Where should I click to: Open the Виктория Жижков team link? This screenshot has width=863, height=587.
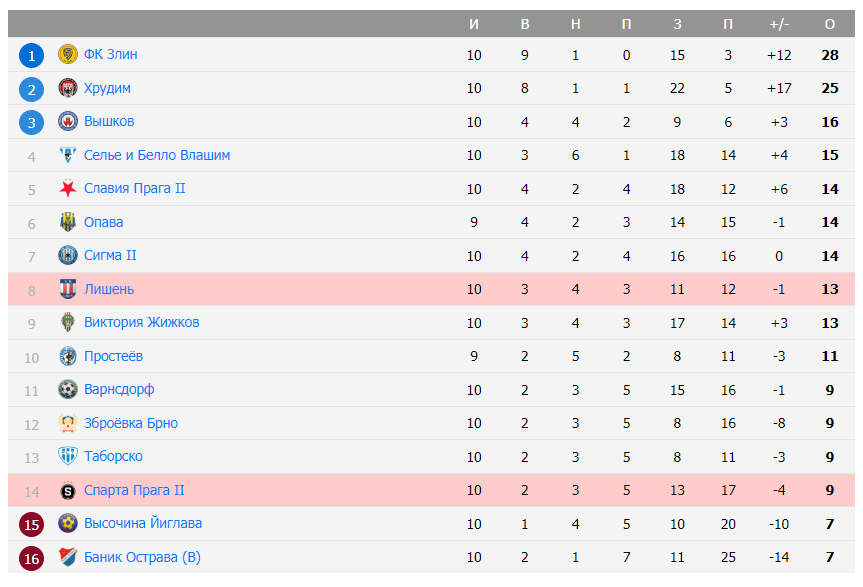[x=141, y=323]
